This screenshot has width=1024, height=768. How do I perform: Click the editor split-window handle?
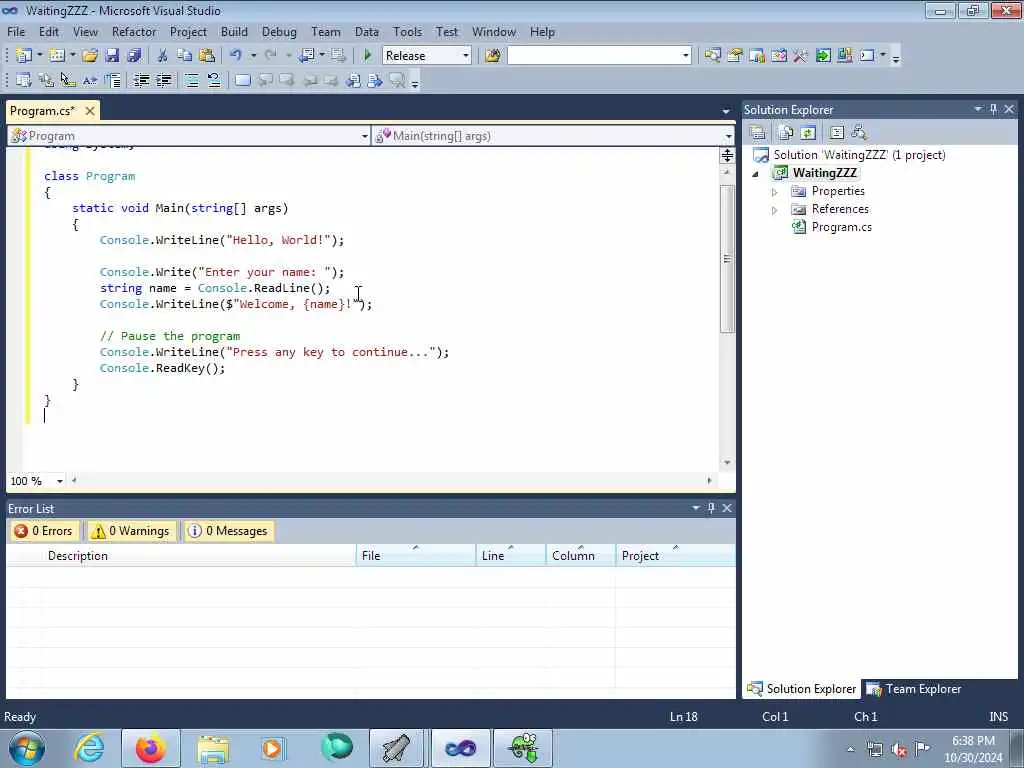(x=727, y=155)
